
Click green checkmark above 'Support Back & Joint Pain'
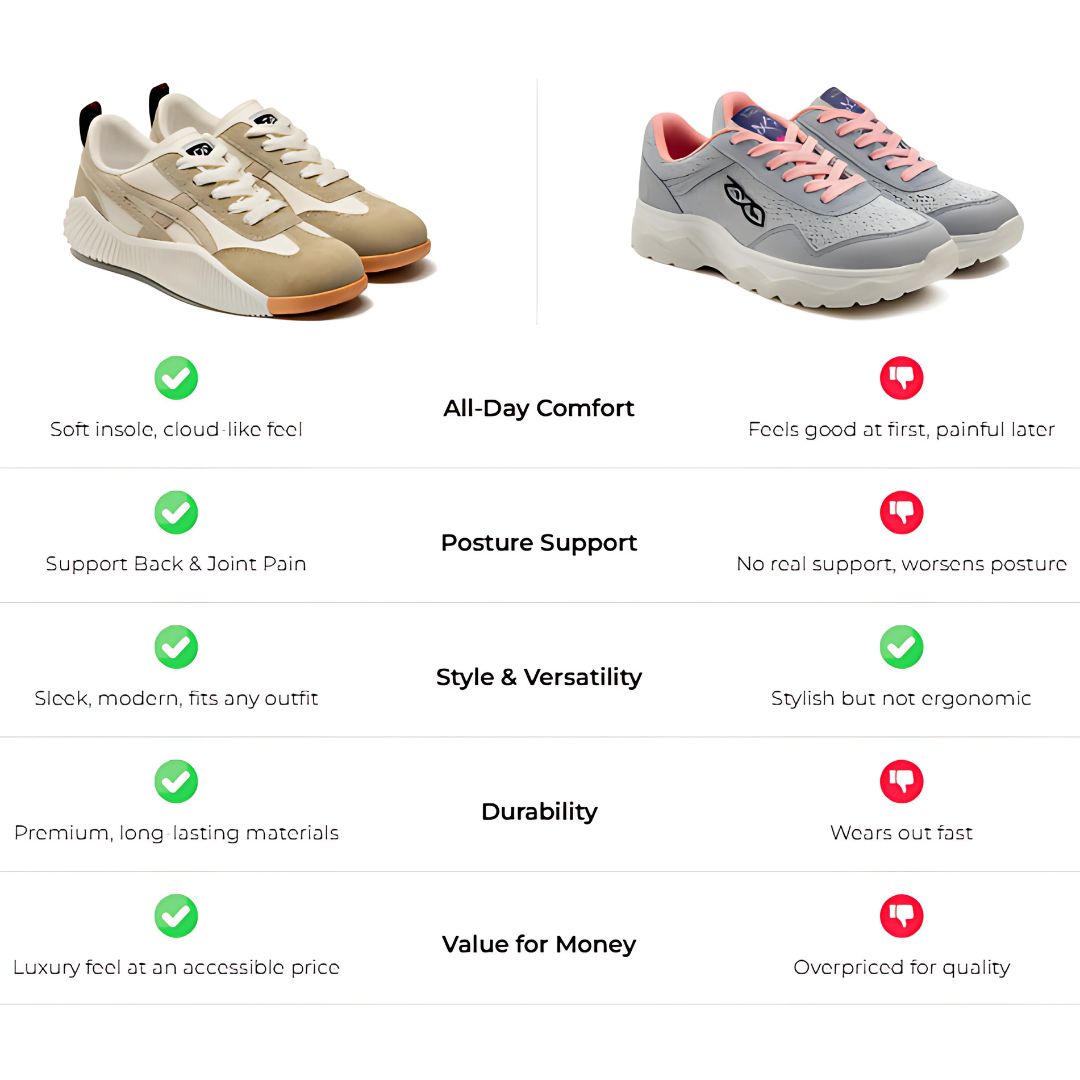coord(176,512)
